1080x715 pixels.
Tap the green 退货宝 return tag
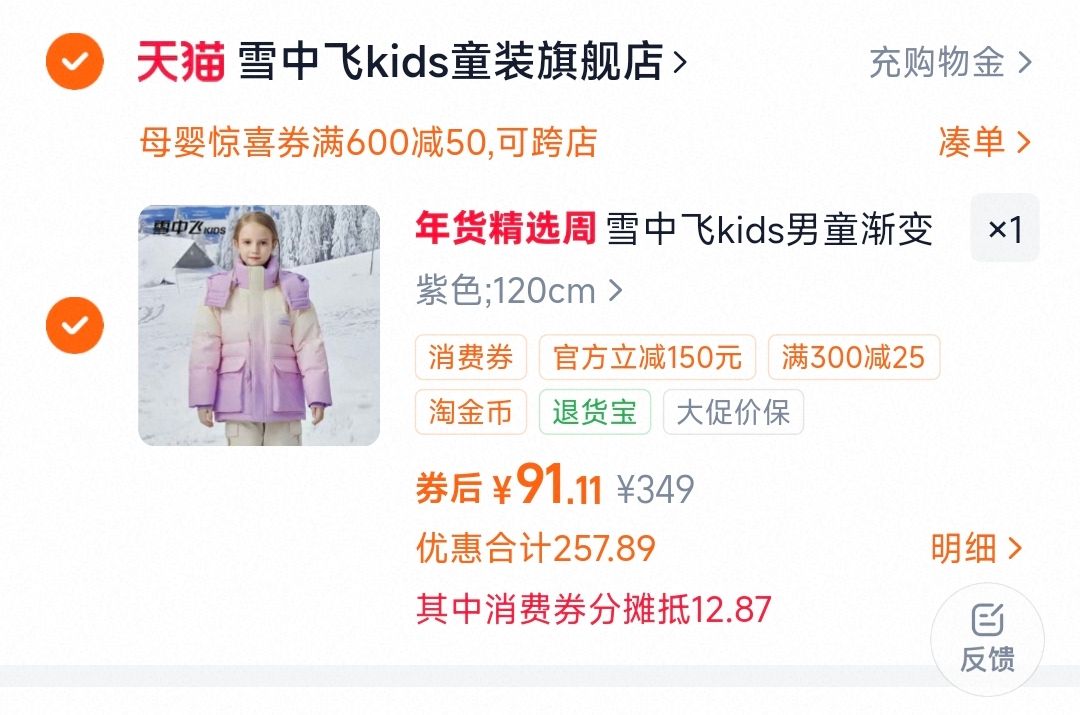[594, 412]
